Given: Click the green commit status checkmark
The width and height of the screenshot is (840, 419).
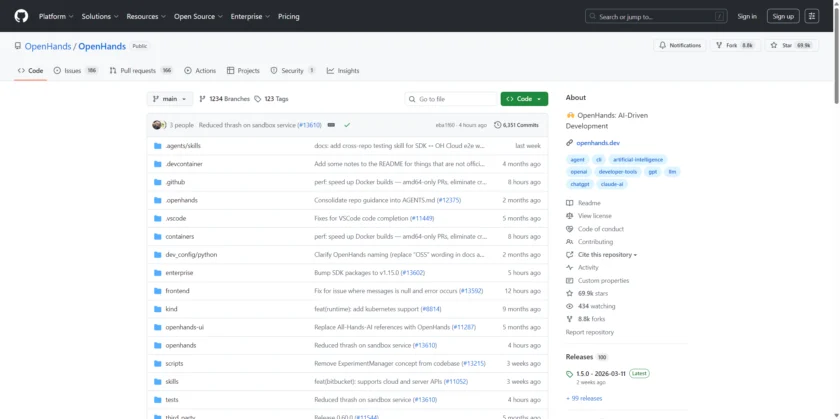Looking at the screenshot, I should [347, 125].
